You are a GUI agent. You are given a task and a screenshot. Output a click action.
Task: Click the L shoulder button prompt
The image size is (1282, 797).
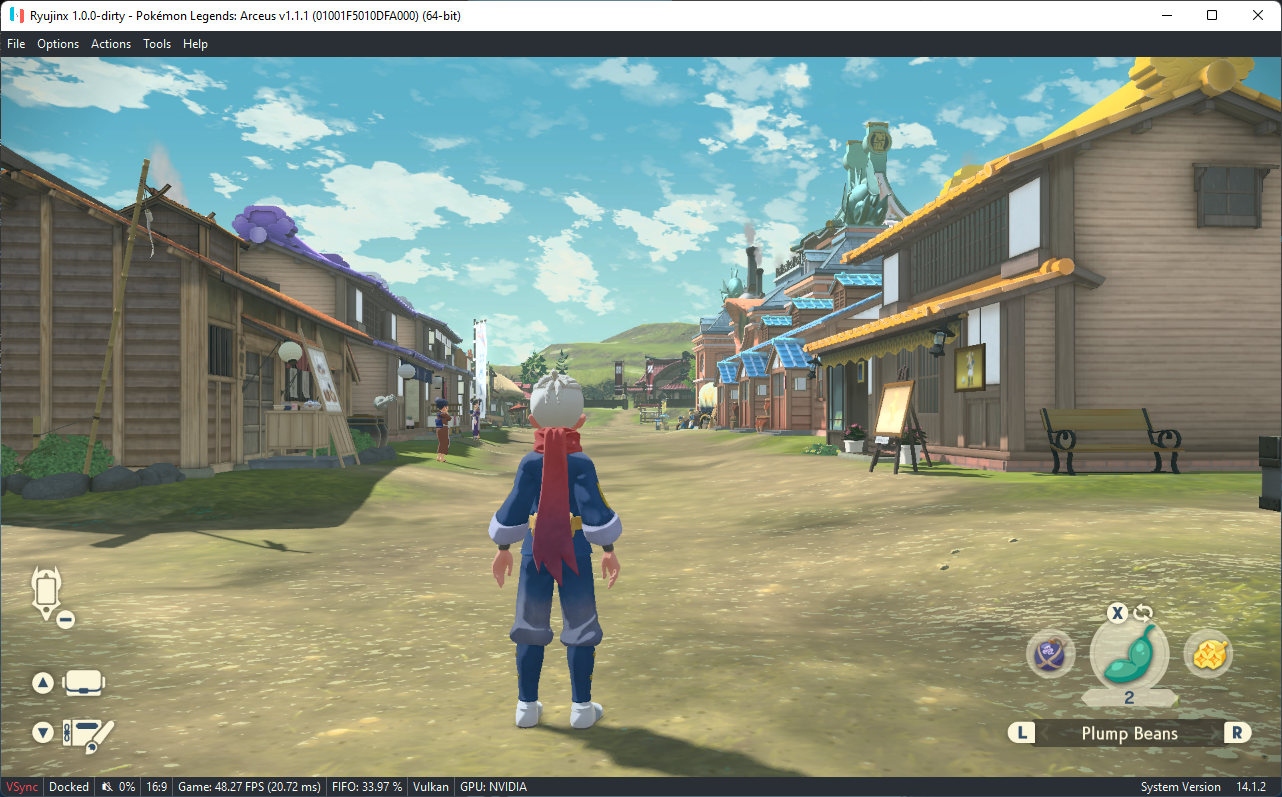1021,733
